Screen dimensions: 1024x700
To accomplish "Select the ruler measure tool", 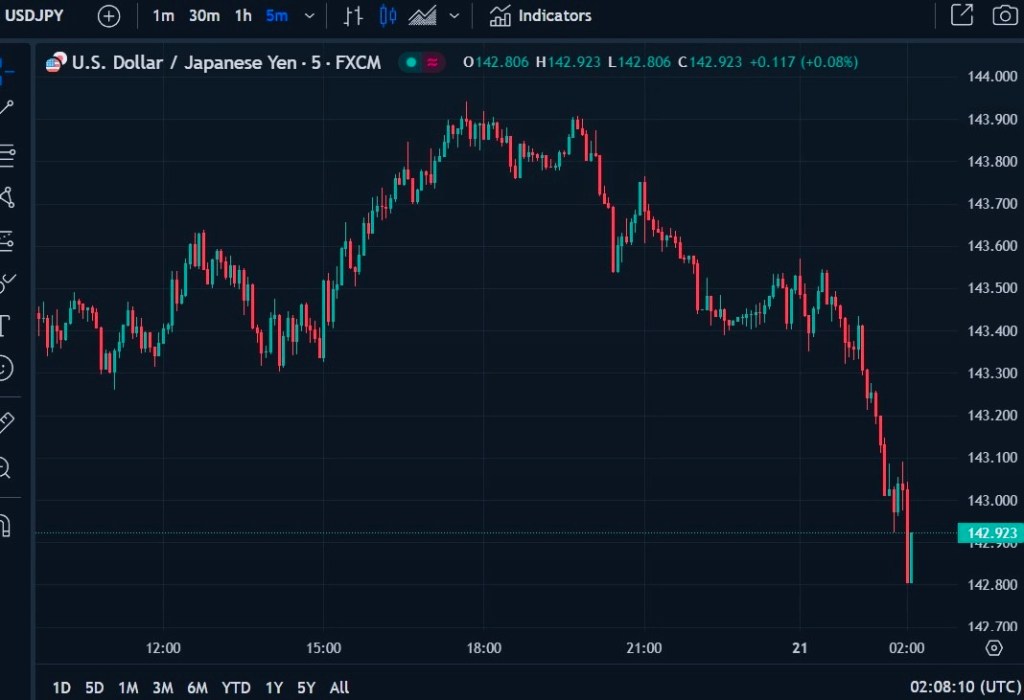I will coord(5,423).
